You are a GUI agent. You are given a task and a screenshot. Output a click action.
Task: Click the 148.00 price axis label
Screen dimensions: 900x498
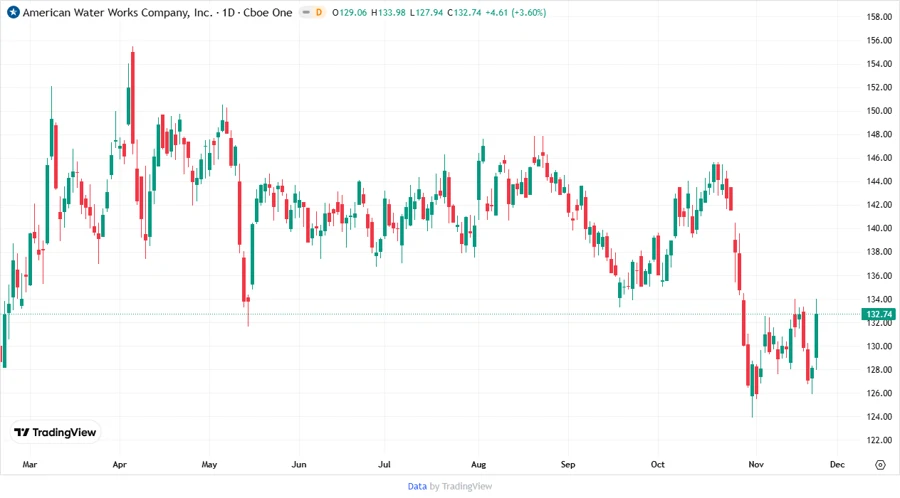879,134
